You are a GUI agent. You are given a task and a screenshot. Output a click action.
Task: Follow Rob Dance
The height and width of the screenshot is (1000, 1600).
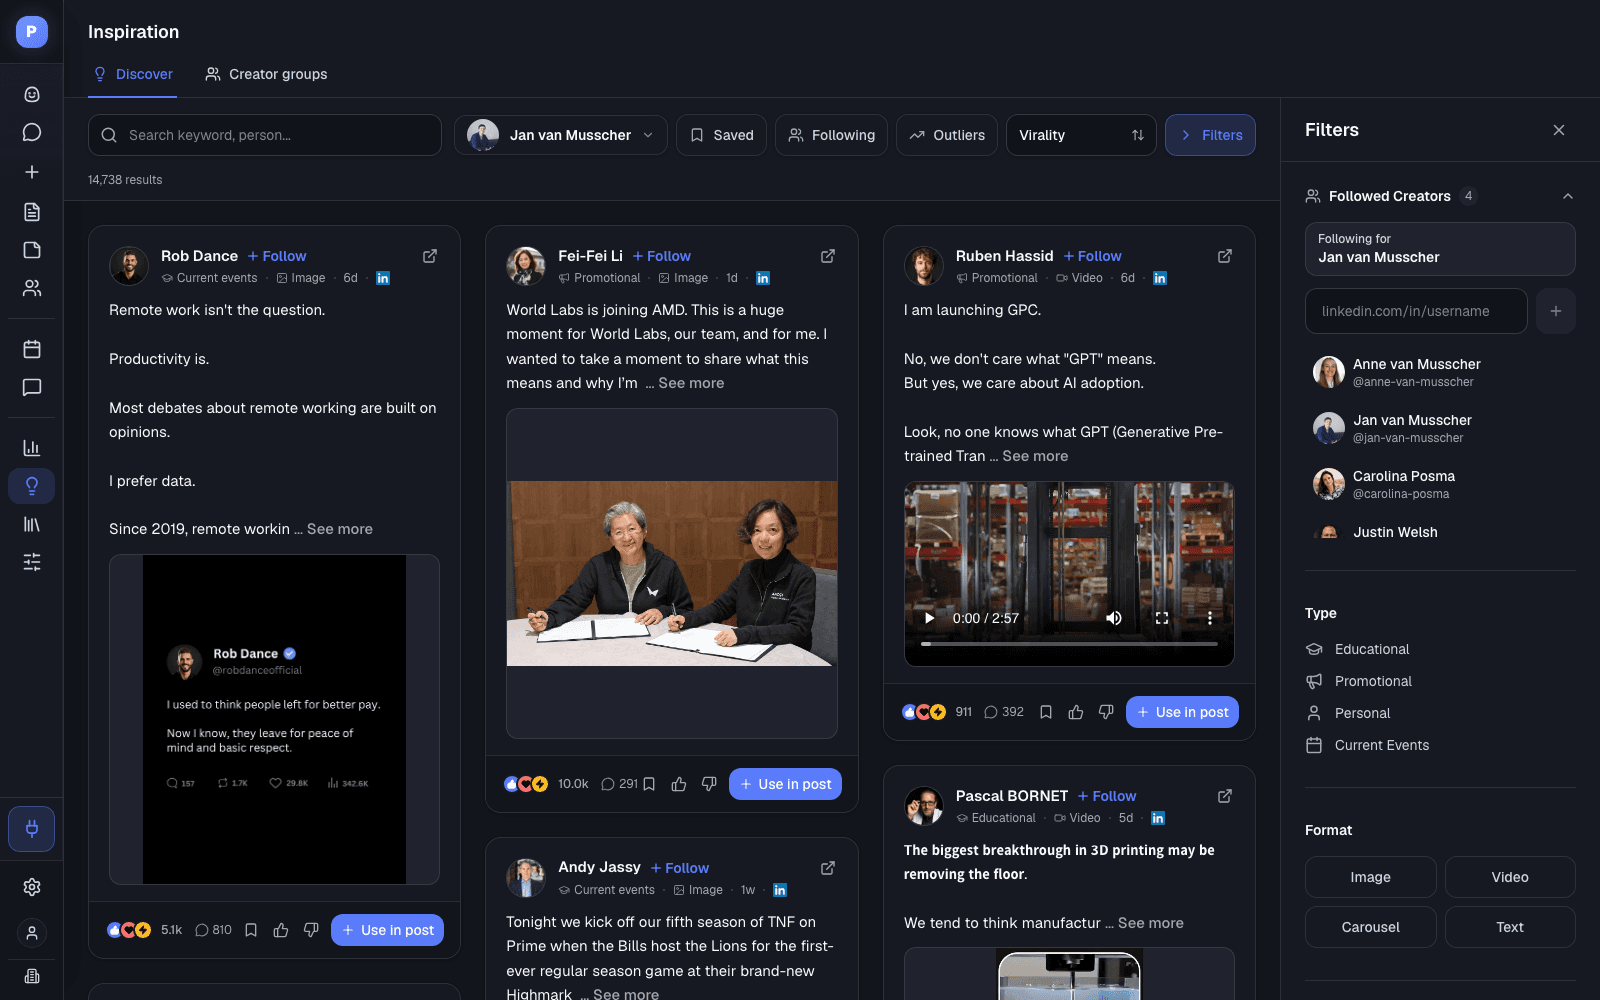[277, 256]
